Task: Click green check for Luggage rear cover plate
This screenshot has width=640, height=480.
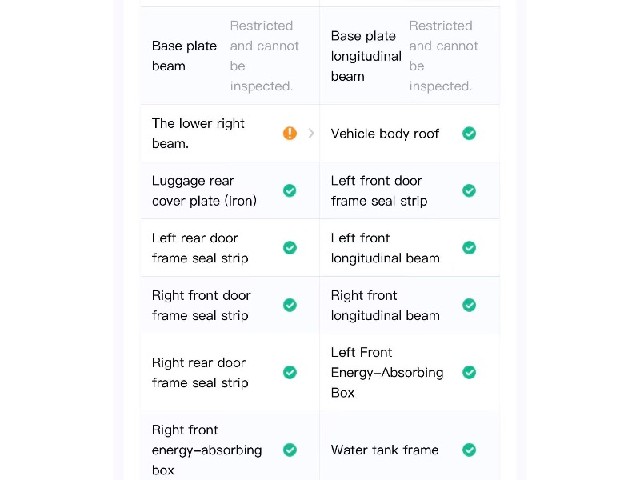Action: (290, 191)
